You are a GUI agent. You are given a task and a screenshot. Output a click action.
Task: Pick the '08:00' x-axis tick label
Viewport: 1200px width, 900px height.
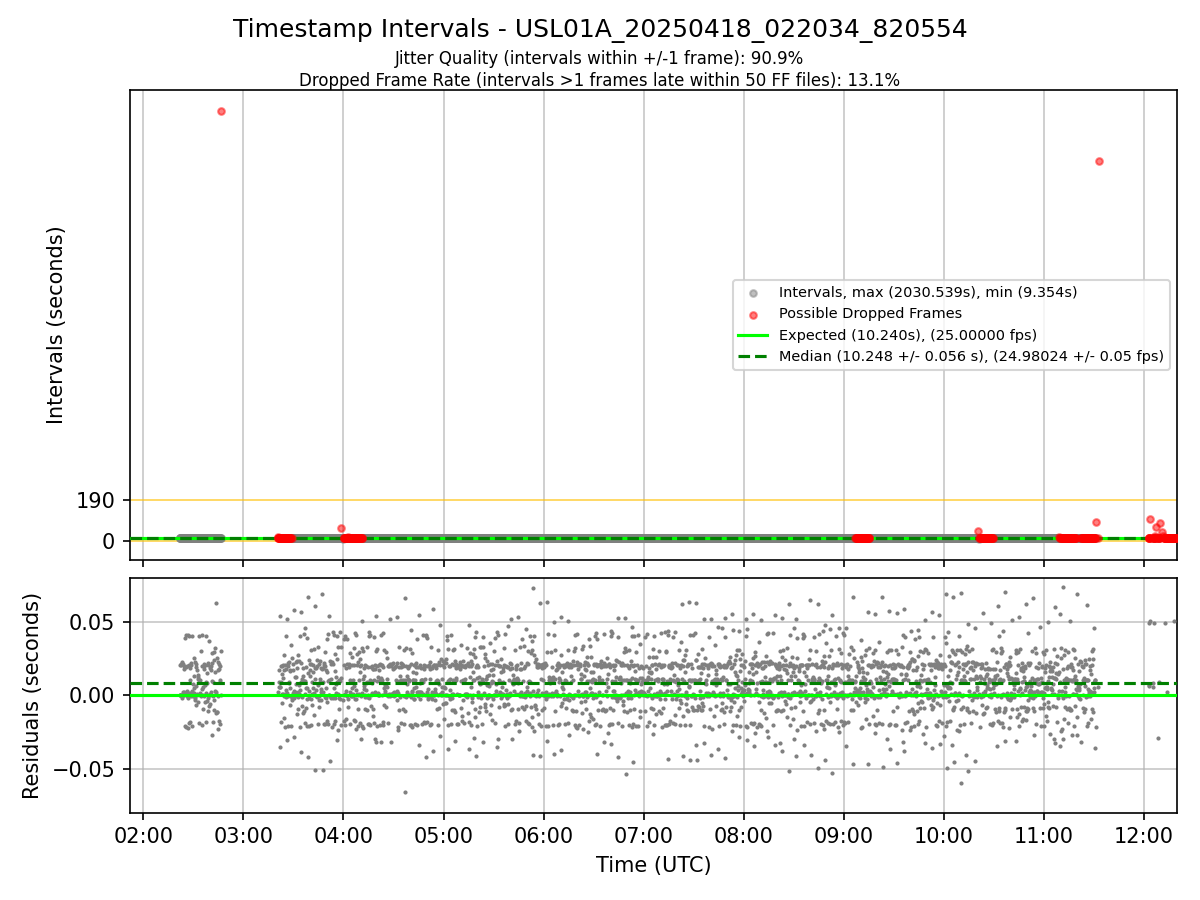pyautogui.click(x=744, y=834)
